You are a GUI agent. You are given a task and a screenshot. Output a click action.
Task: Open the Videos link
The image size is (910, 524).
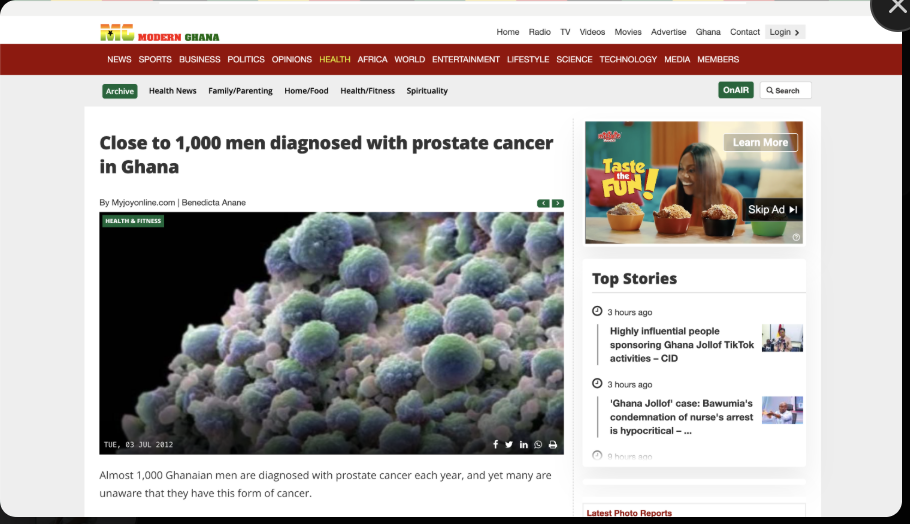593,32
